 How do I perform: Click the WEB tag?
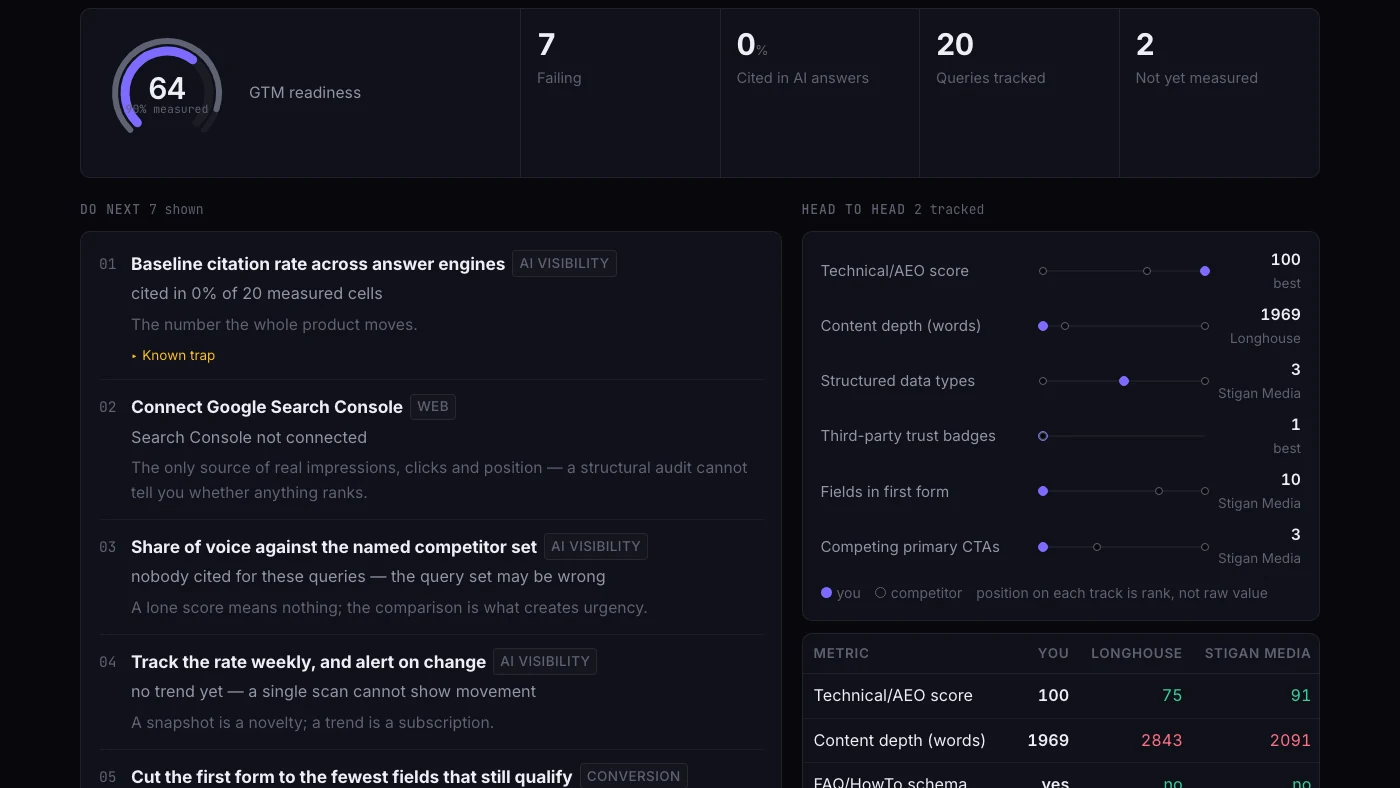(x=433, y=406)
